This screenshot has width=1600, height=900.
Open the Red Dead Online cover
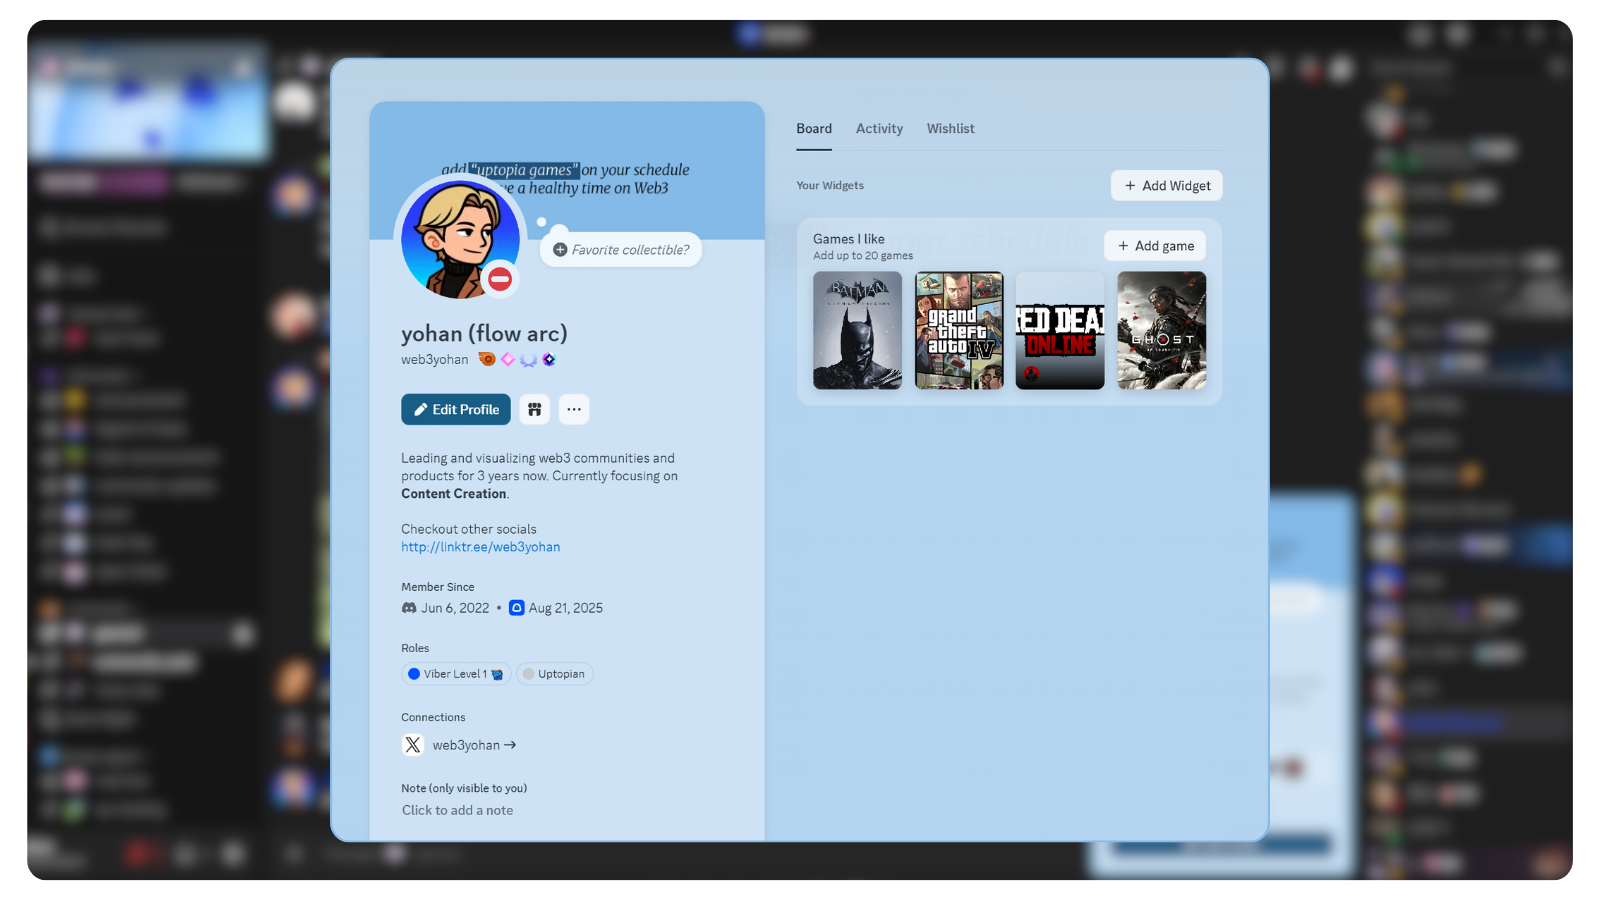pyautogui.click(x=1060, y=330)
